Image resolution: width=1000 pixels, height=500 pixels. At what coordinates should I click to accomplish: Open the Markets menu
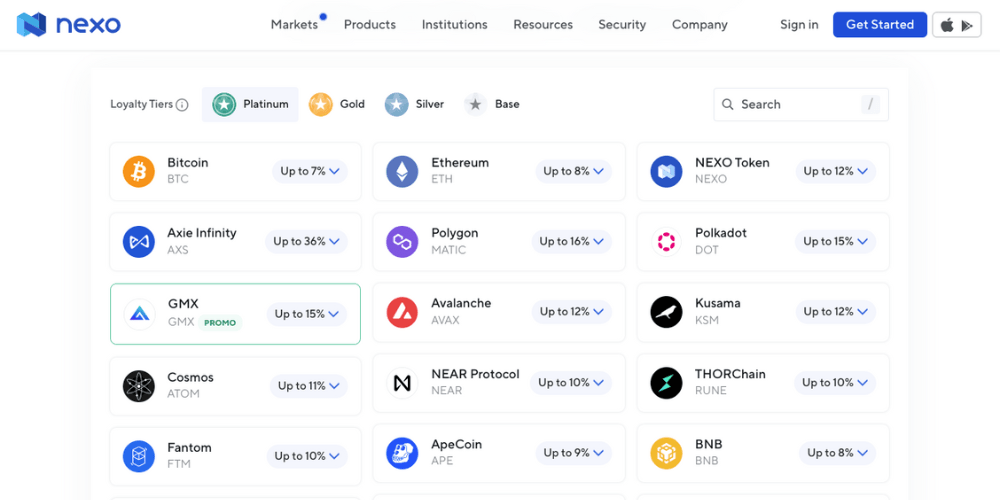294,25
